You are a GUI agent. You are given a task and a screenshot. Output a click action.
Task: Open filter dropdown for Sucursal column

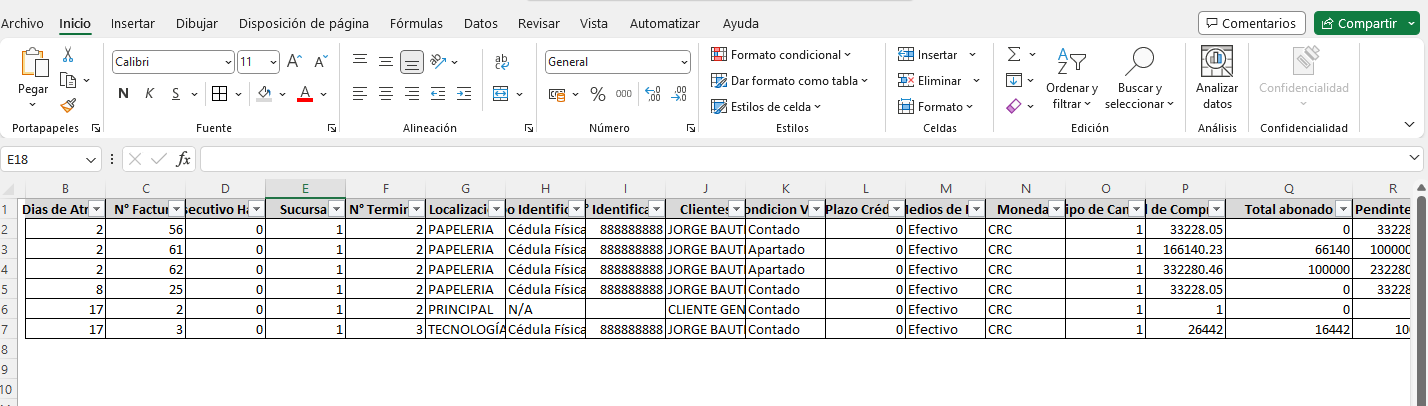(337, 209)
